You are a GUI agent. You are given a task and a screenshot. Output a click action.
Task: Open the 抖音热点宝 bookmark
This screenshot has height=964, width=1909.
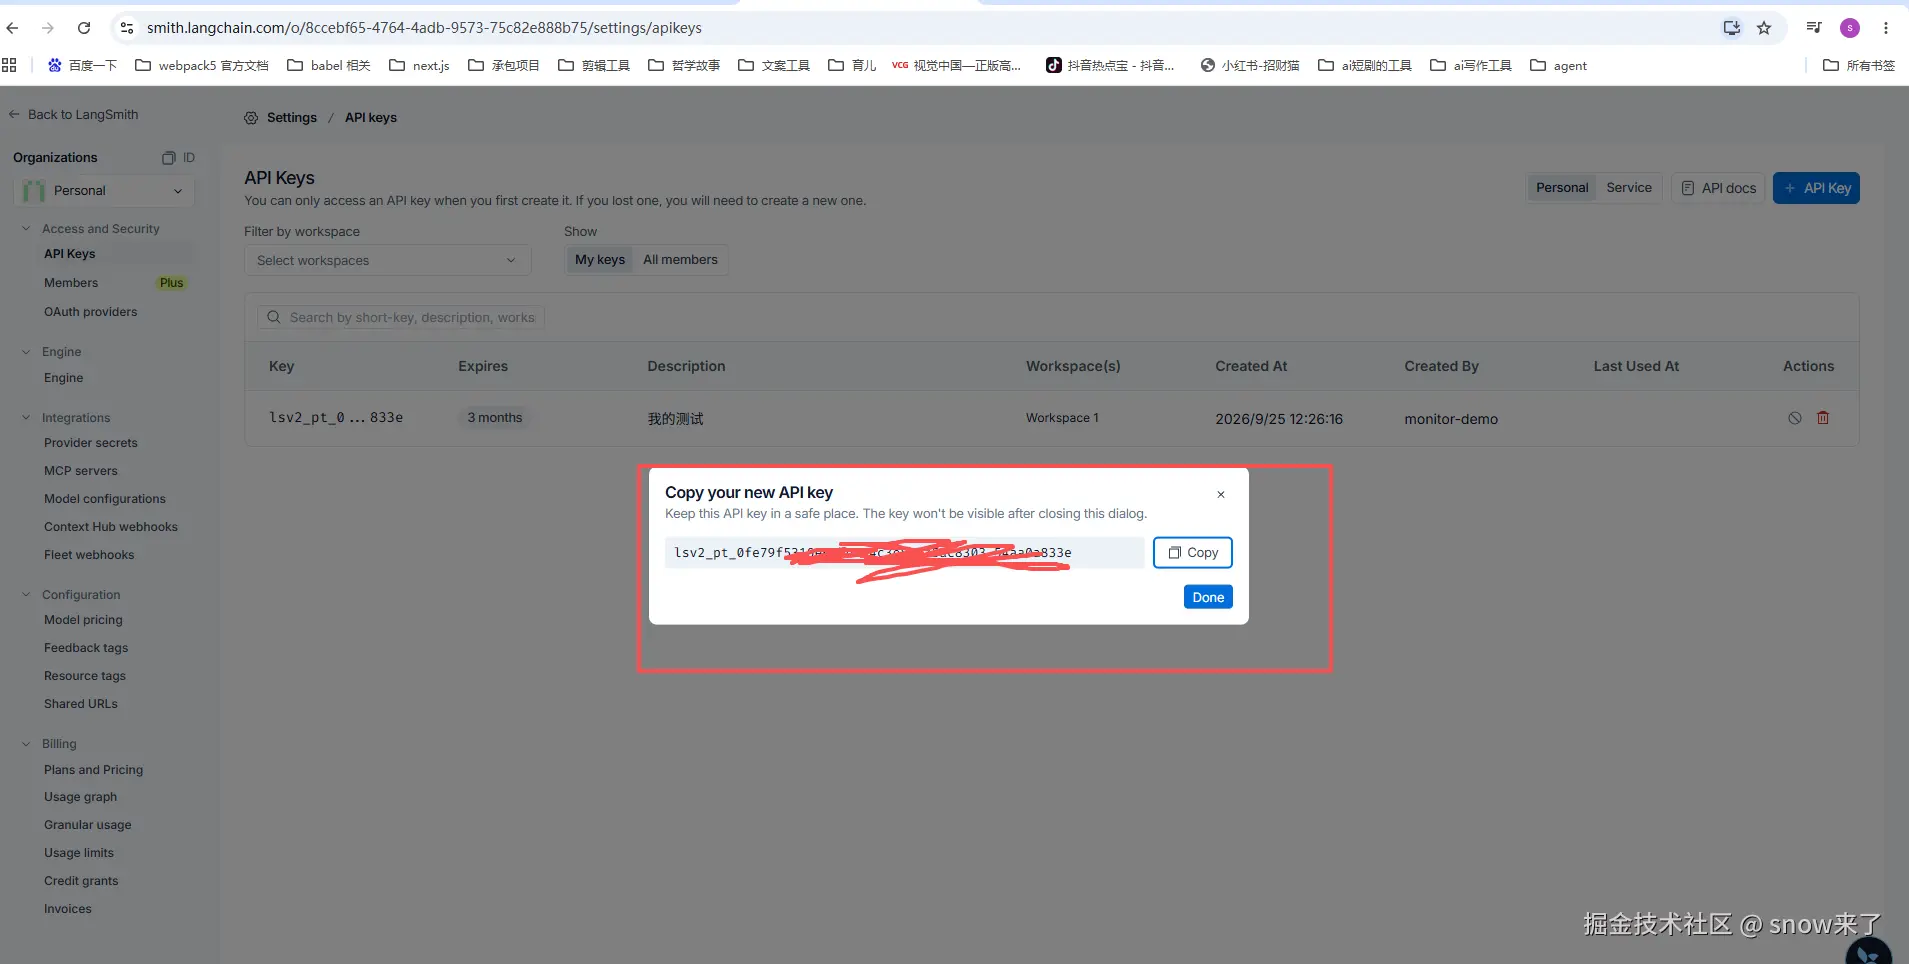point(1110,65)
